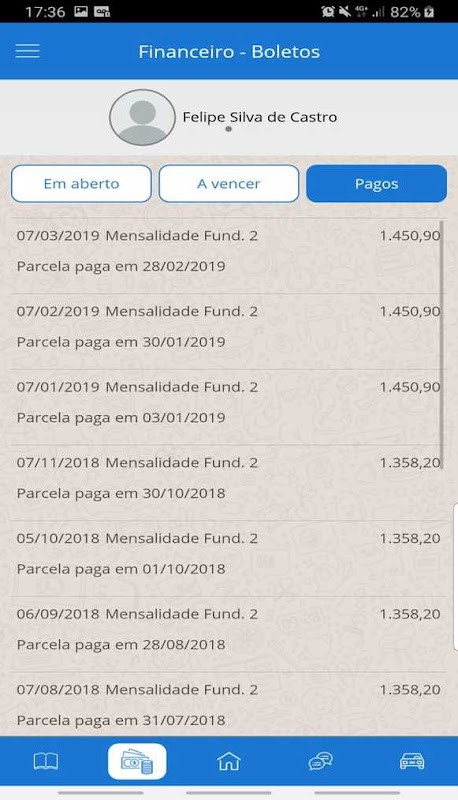Tap the user profile avatar
Image resolution: width=458 pixels, height=800 pixels.
point(142,117)
